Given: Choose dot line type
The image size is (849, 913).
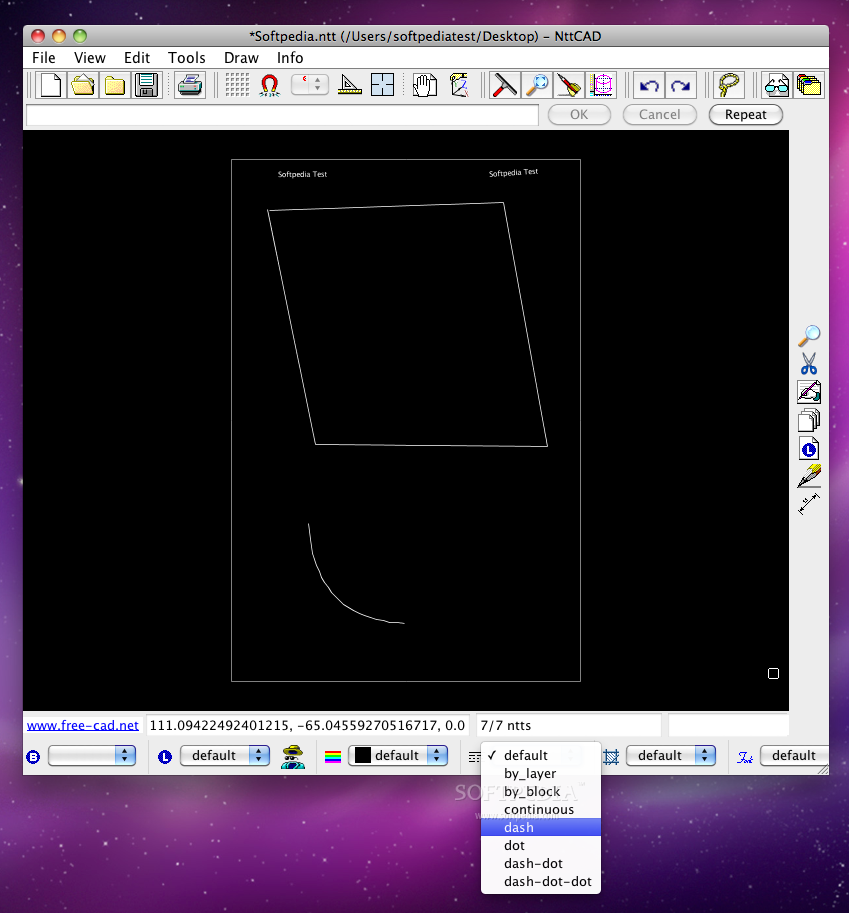Looking at the screenshot, I should (540, 845).
